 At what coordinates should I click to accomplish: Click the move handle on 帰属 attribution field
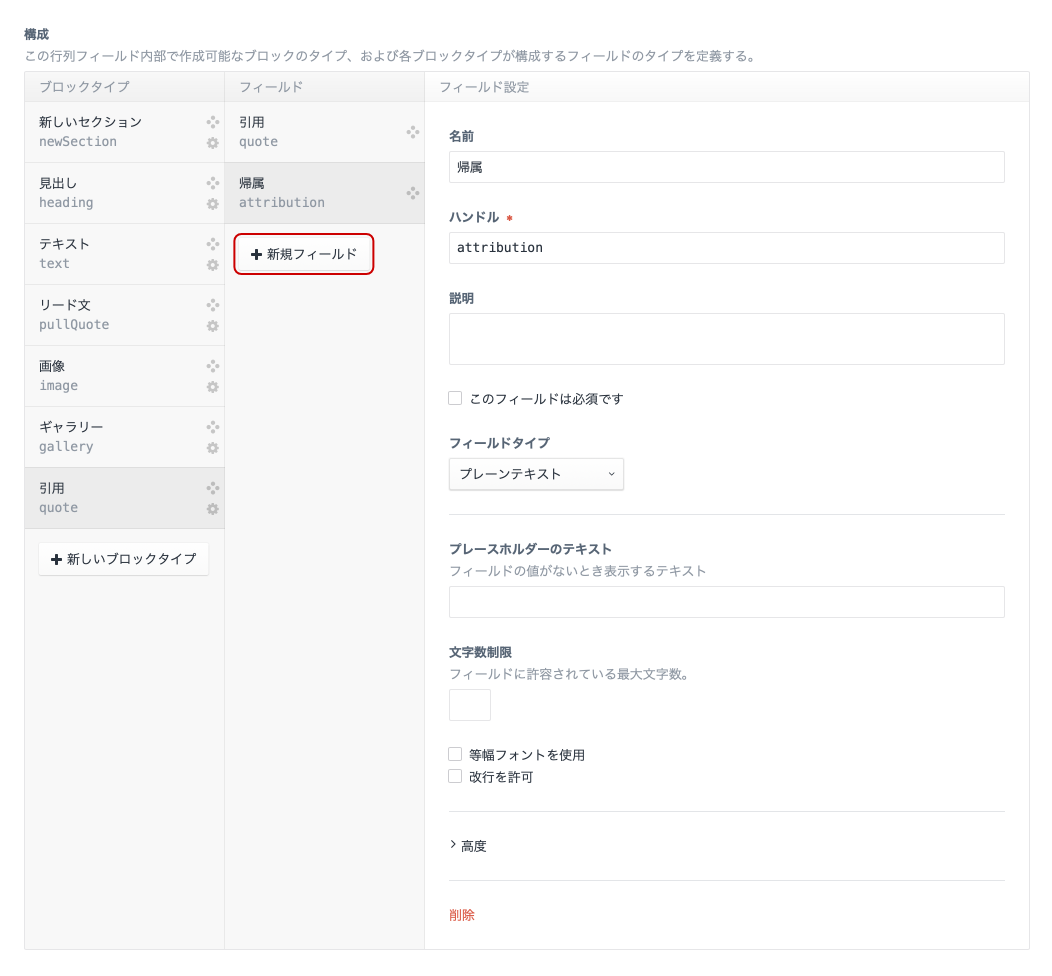(412, 193)
